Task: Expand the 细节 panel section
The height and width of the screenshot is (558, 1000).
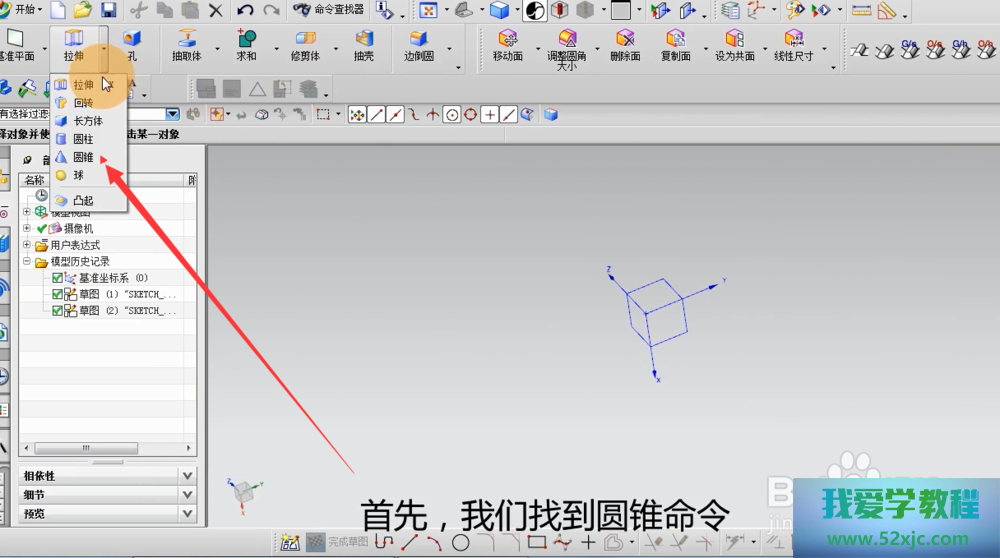Action: pyautogui.click(x=186, y=495)
